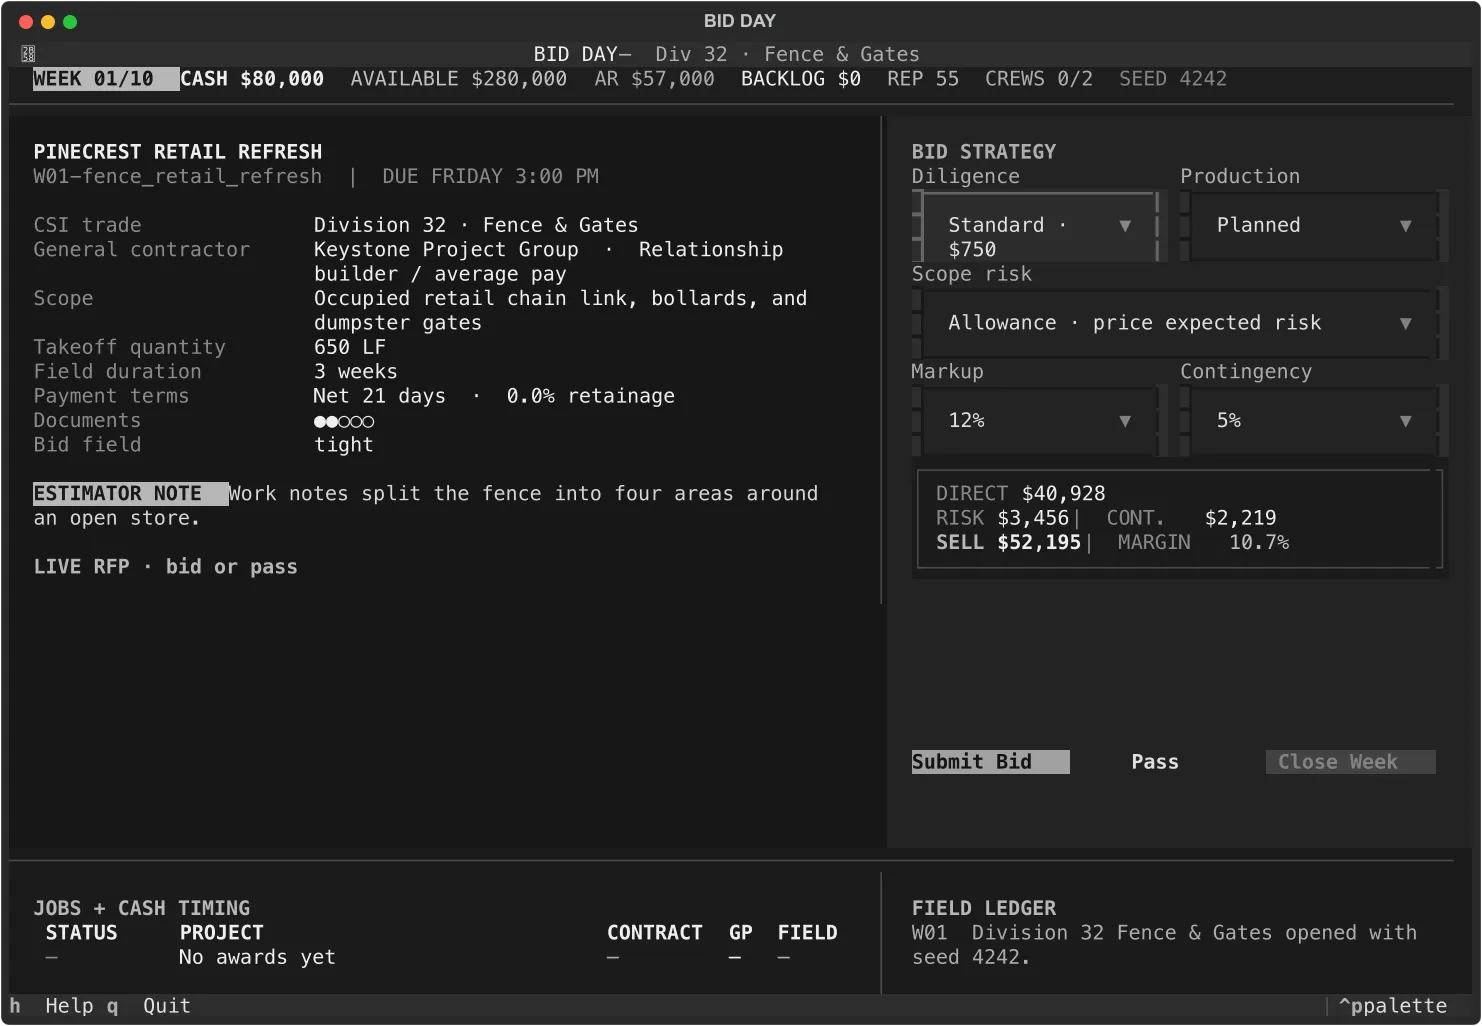This screenshot has height=1026, width=1482.
Task: Click the REP 55 status entry
Action: [923, 79]
